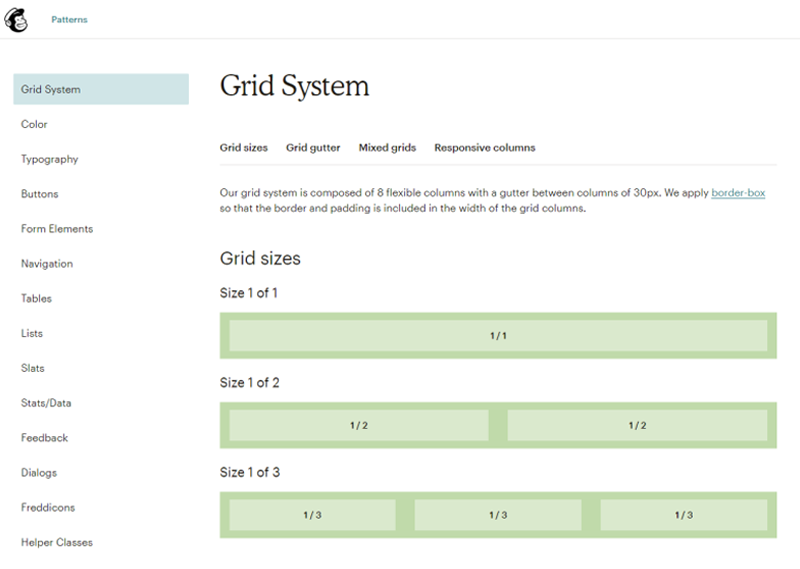Select Grid System in the sidebar
The image size is (800, 569).
[x=101, y=89]
